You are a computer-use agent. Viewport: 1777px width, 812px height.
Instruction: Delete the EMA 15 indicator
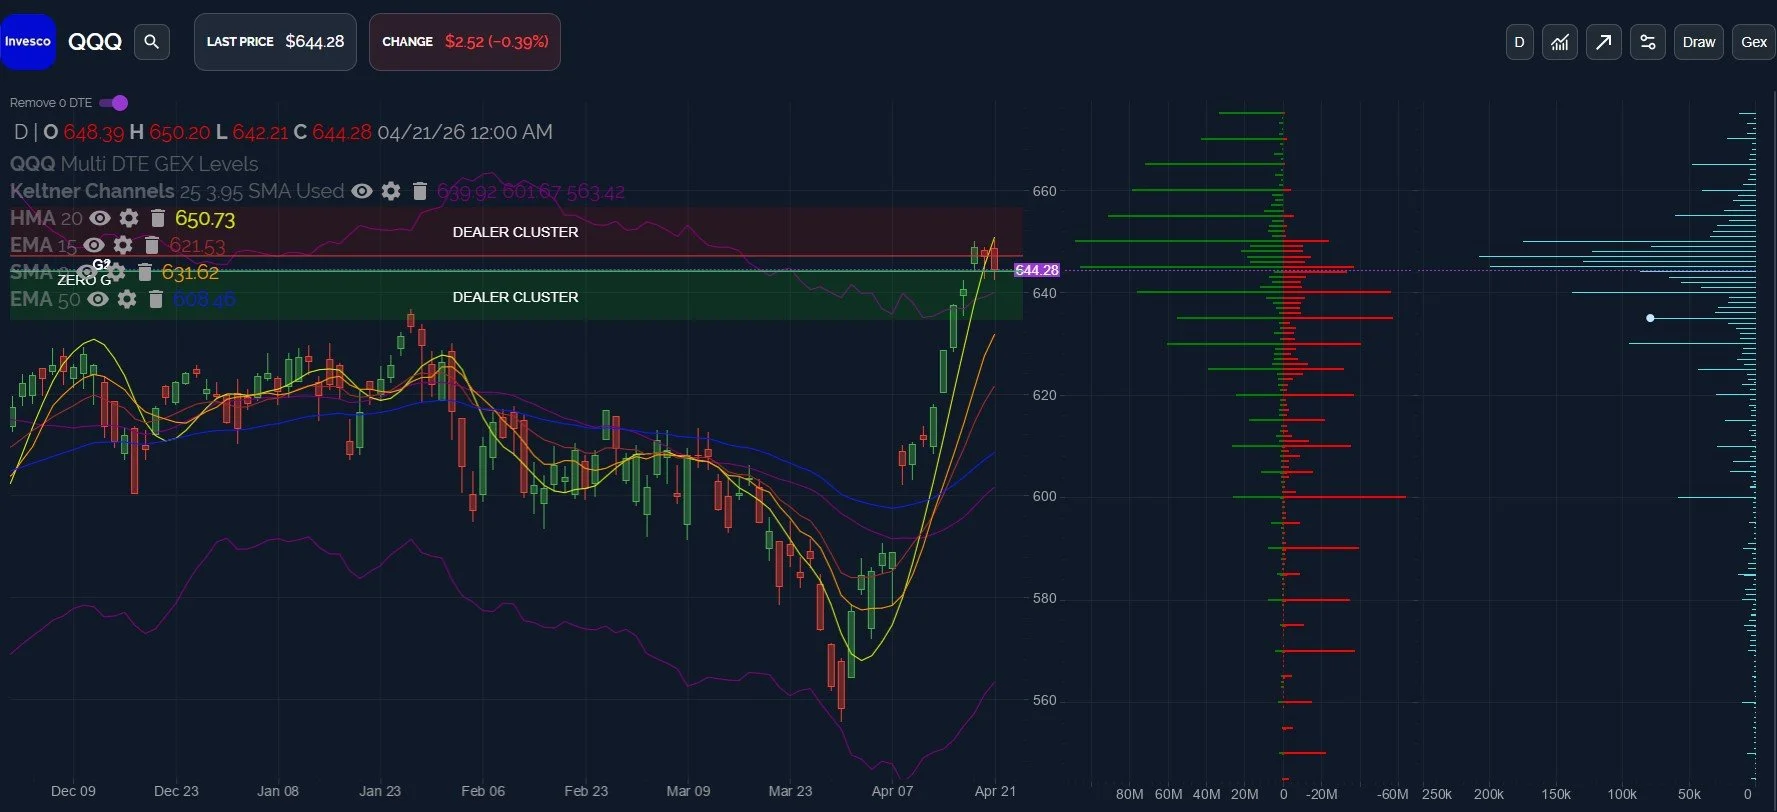152,245
